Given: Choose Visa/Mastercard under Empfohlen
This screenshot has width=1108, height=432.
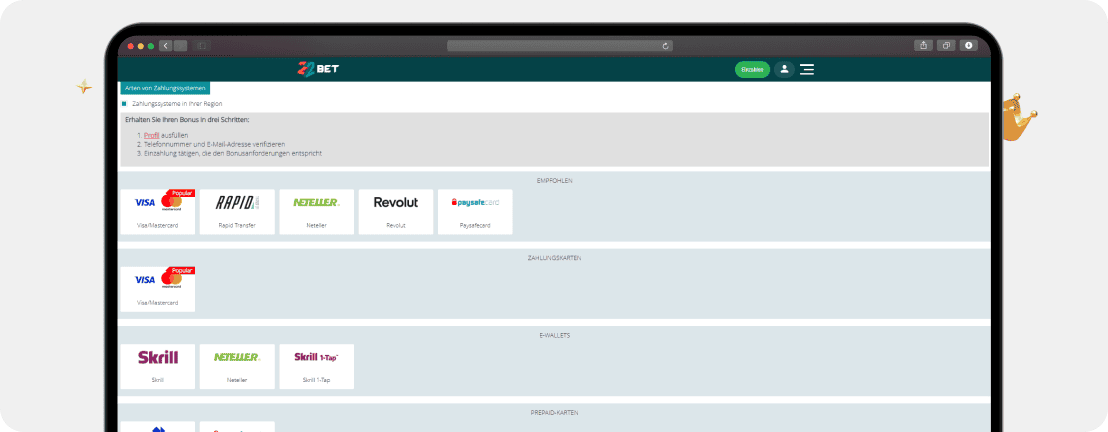Looking at the screenshot, I should 158,211.
